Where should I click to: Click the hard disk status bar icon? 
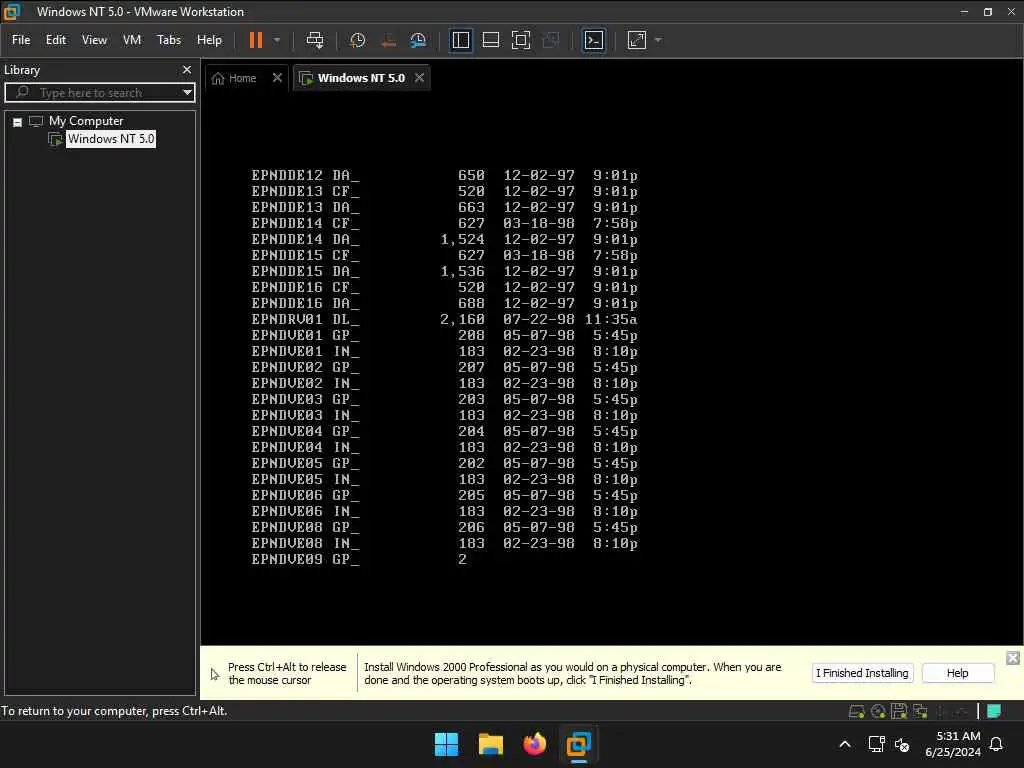856,711
